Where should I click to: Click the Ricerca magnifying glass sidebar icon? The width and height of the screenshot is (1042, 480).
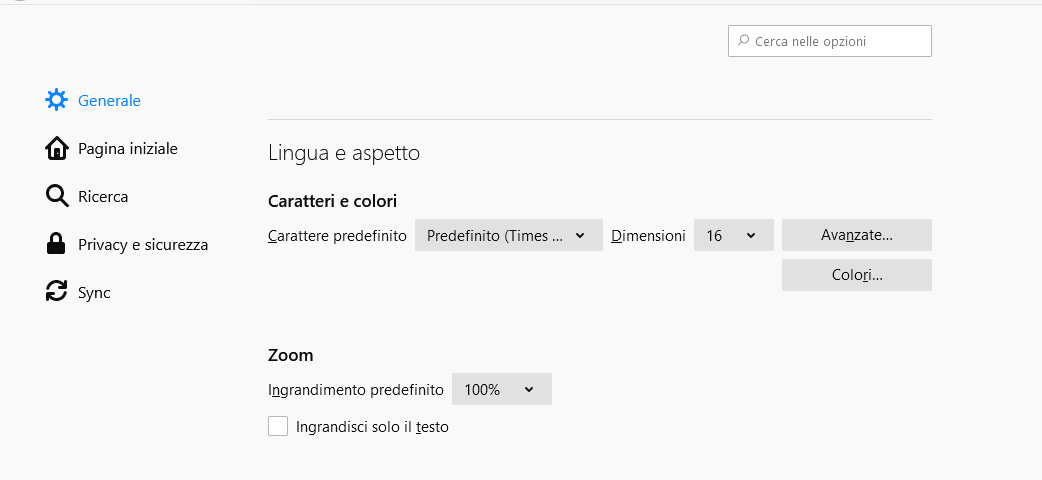tap(57, 196)
